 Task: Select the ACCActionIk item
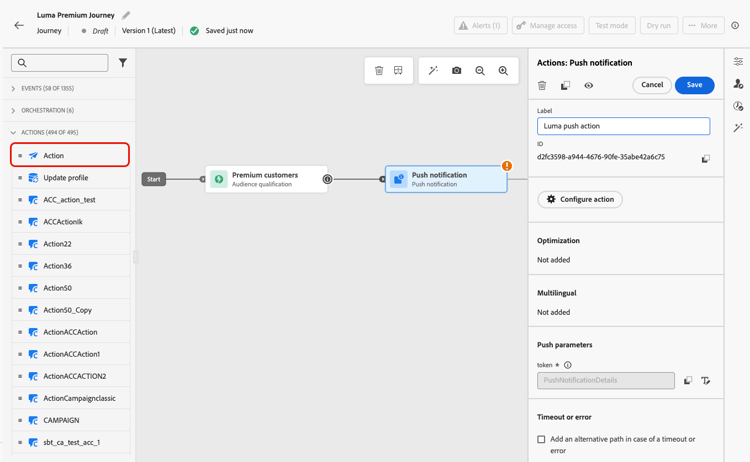[x=71, y=221]
